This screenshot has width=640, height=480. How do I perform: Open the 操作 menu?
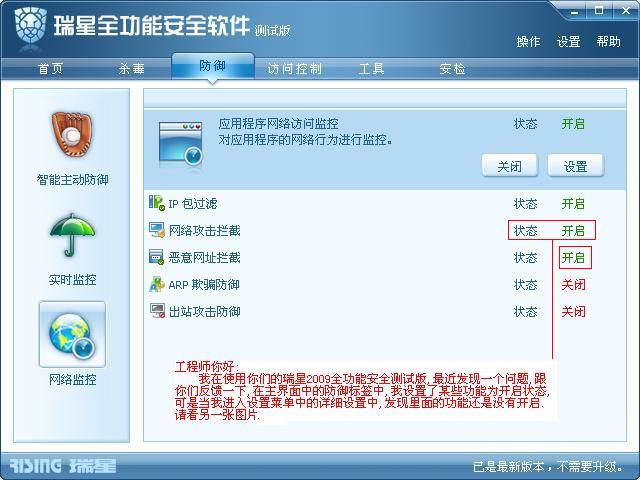pos(528,41)
